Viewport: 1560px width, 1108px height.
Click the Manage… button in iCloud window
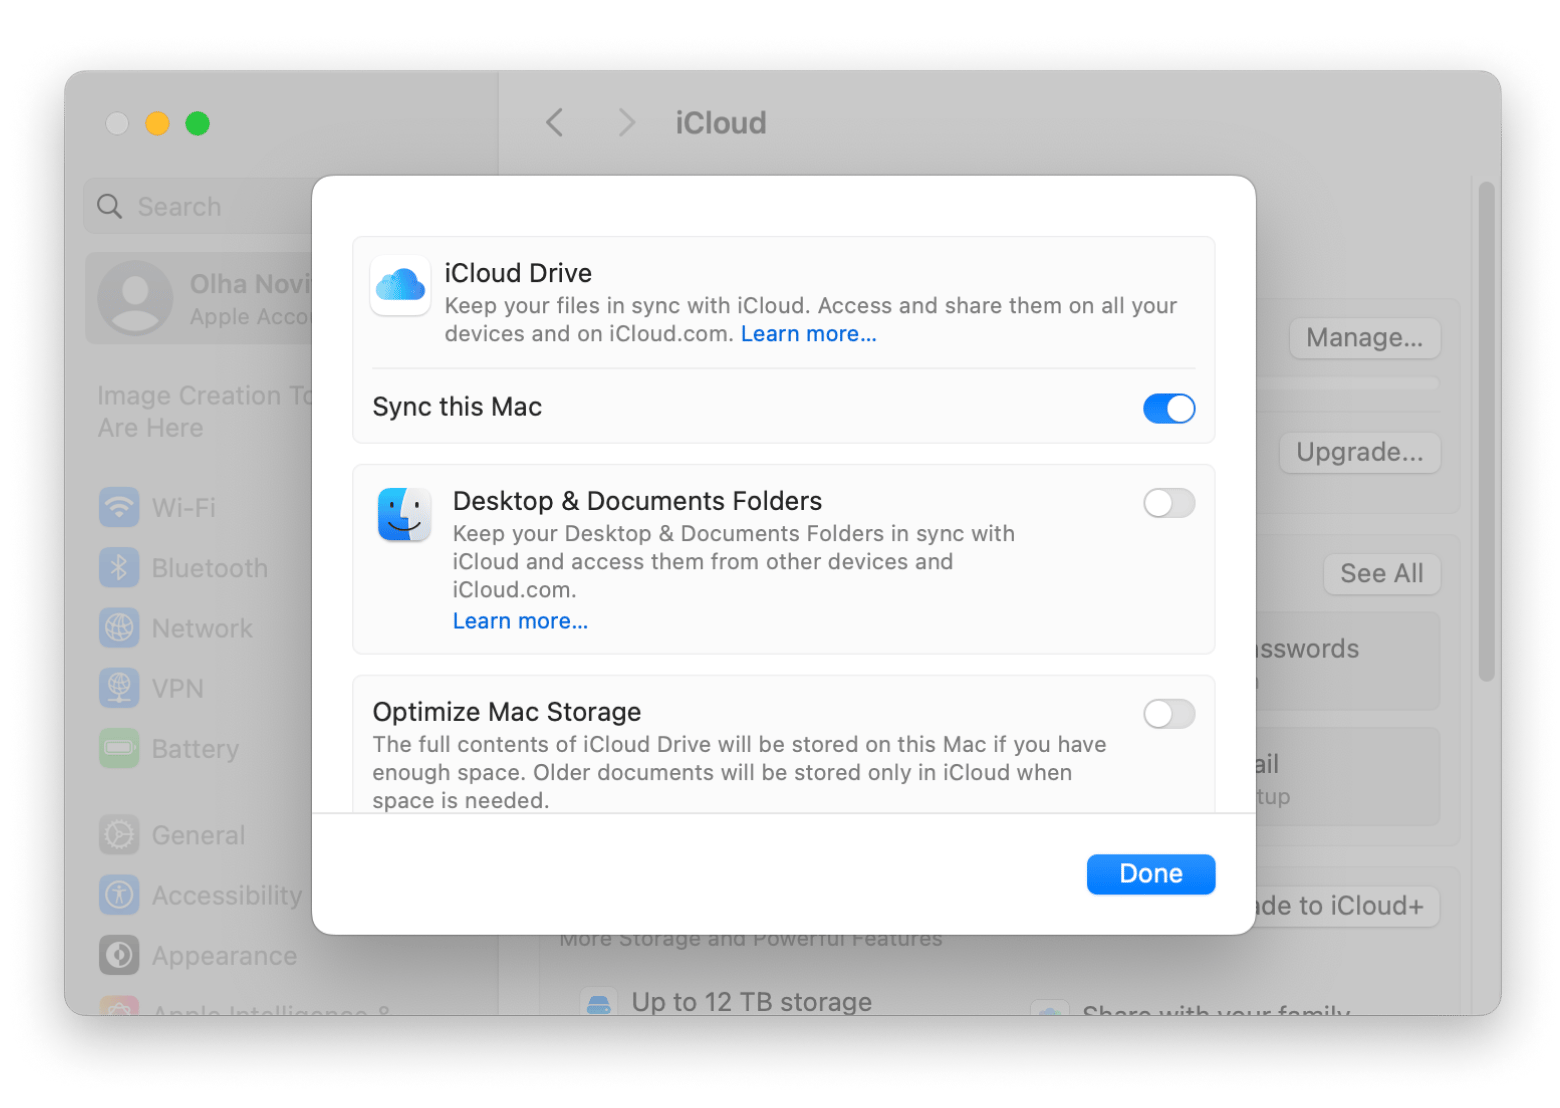(1364, 338)
